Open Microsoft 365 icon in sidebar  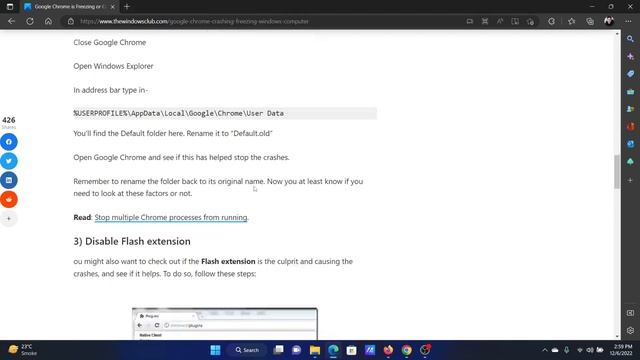point(631,127)
